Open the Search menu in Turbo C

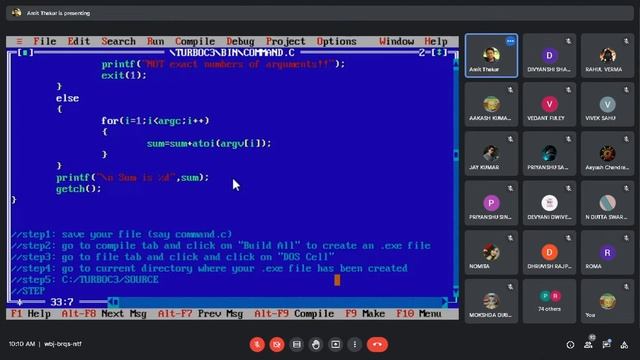(x=118, y=41)
